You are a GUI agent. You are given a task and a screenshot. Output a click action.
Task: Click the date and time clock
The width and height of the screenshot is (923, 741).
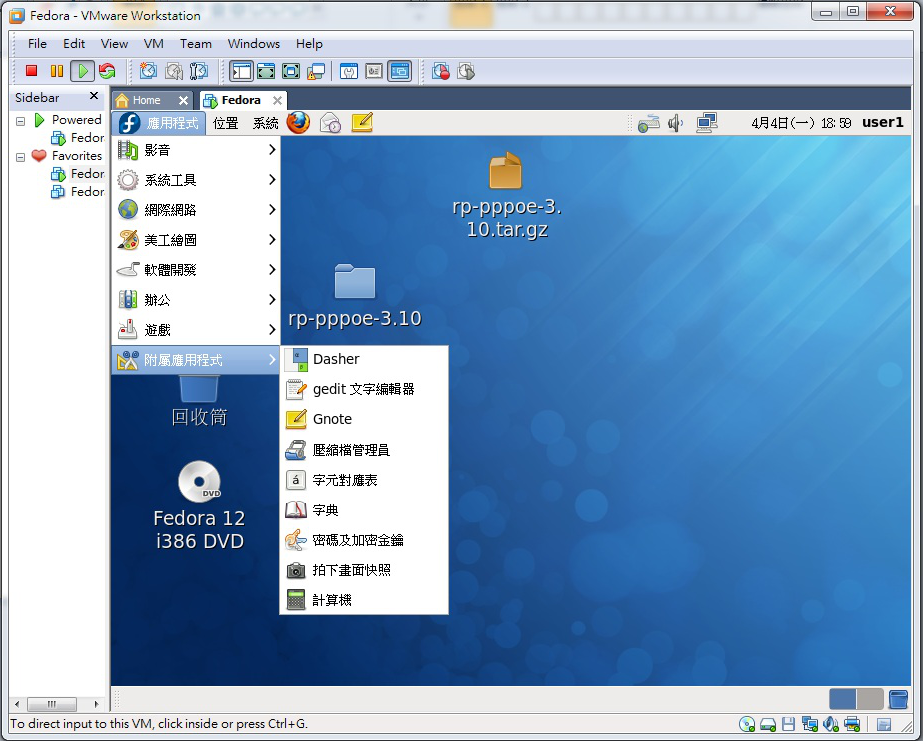coord(801,123)
